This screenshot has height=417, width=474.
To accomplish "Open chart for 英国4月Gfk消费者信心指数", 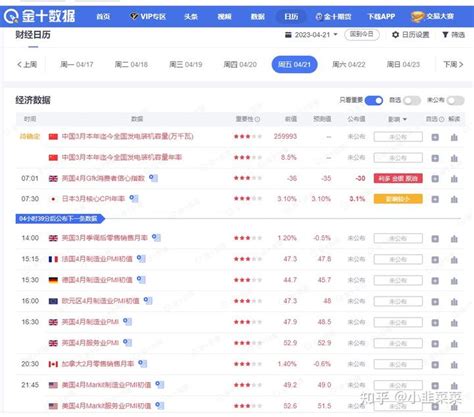I will point(454,179).
